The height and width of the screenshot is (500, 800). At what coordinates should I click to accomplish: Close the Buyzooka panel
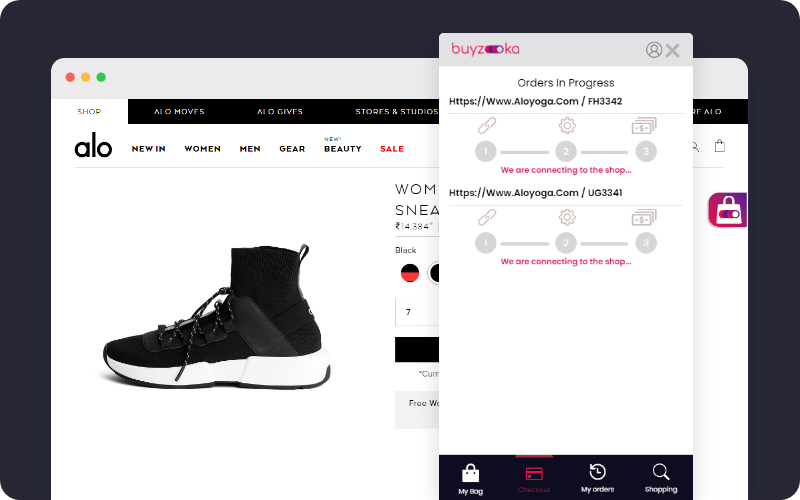(x=672, y=50)
